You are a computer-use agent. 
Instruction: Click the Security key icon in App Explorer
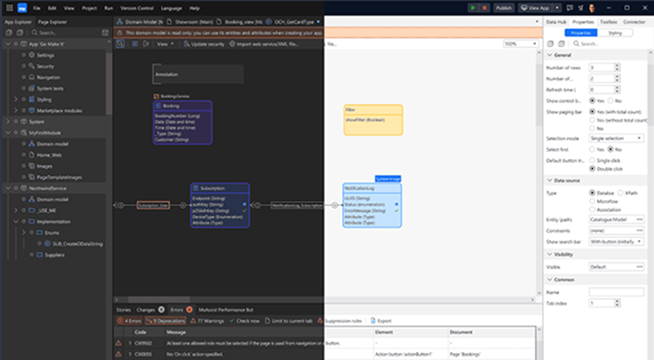32,66
